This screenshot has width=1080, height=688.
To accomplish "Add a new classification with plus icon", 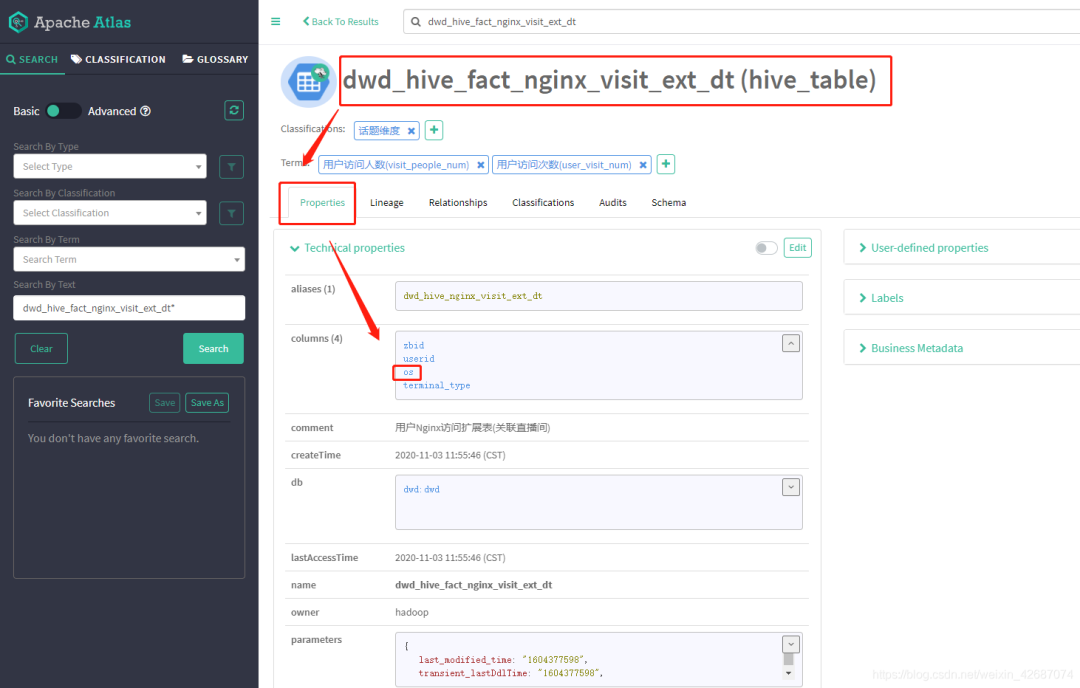I will [434, 129].
